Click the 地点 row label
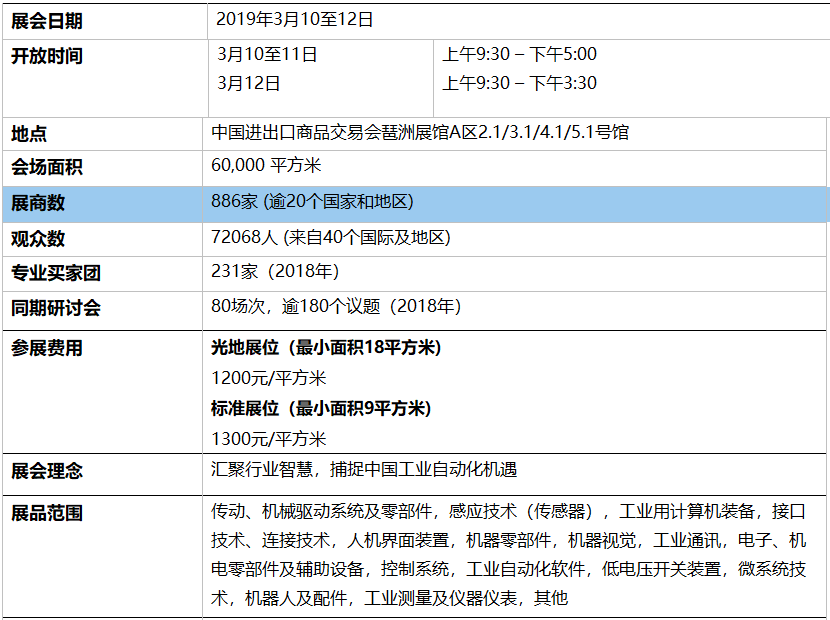 point(29,133)
